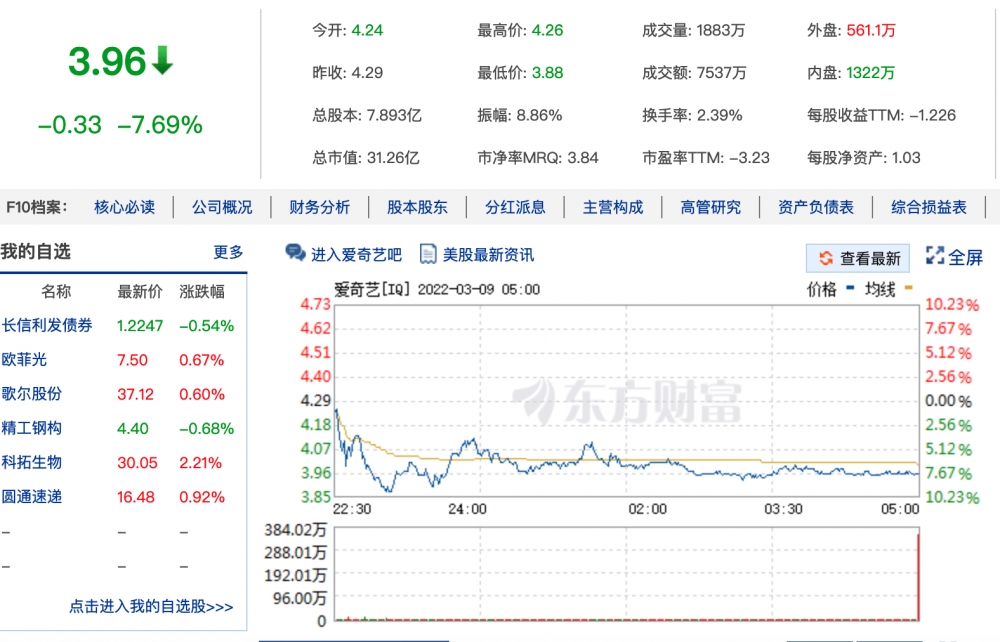Click 欧菲光 price value 7.50
Viewport: 1000px width, 642px height.
click(132, 360)
